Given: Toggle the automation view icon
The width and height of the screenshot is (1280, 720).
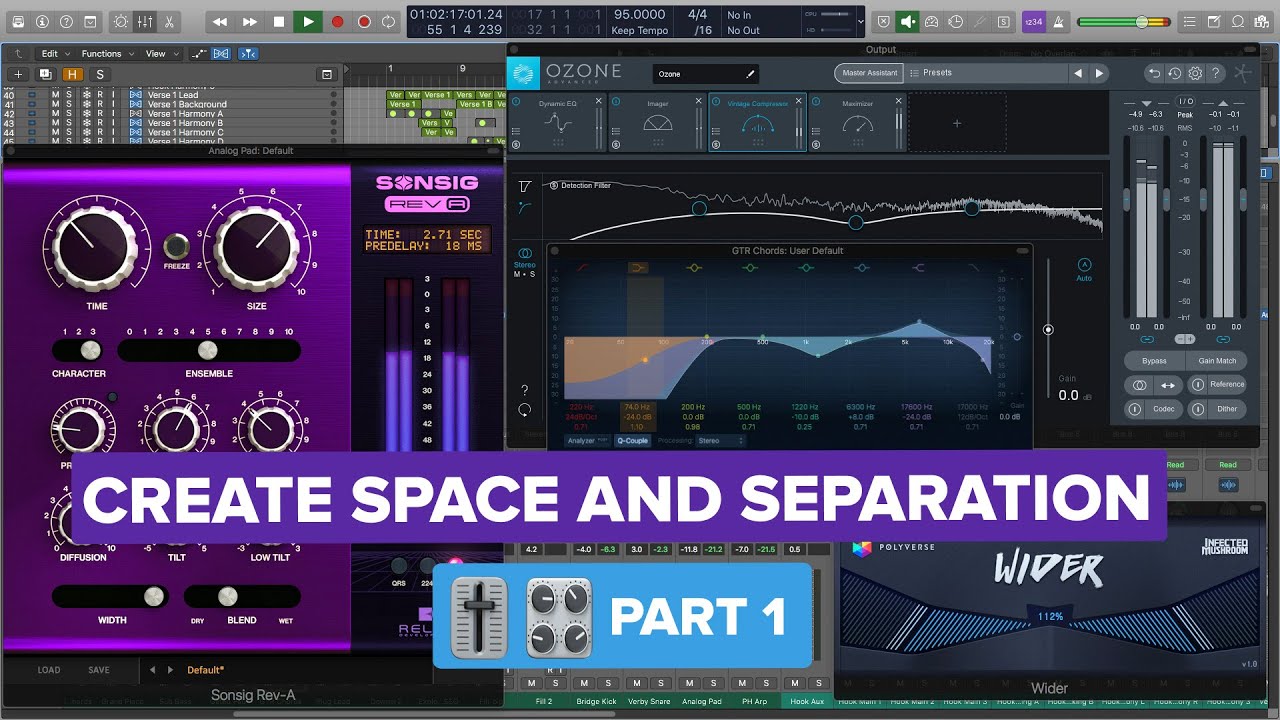Looking at the screenshot, I should 199,54.
